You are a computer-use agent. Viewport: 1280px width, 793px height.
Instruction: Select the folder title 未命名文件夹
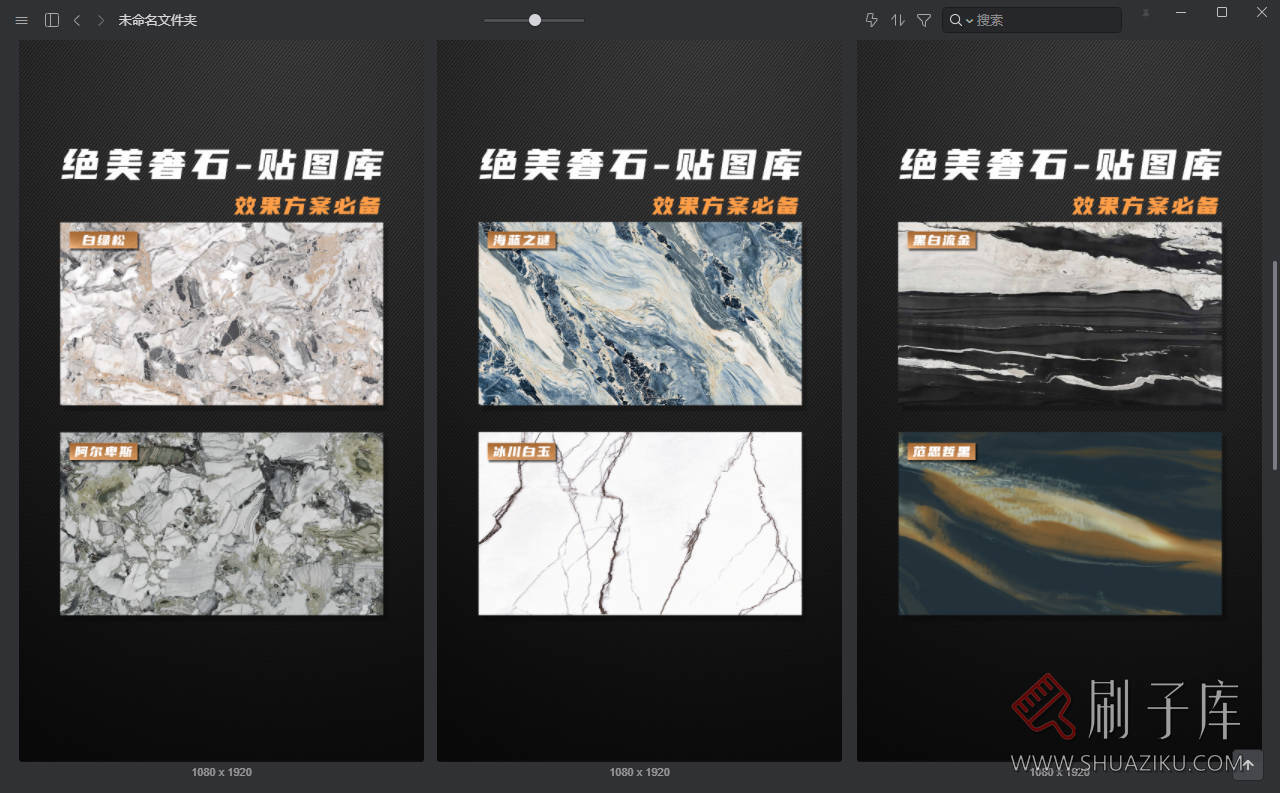pyautogui.click(x=158, y=19)
